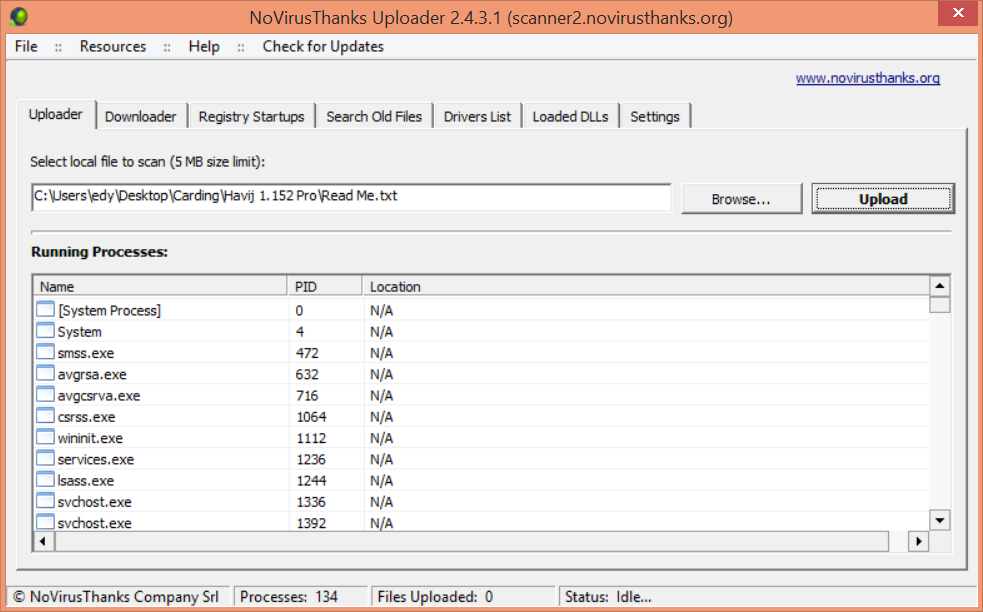
Task: Click the Browse... button
Action: tap(741, 199)
